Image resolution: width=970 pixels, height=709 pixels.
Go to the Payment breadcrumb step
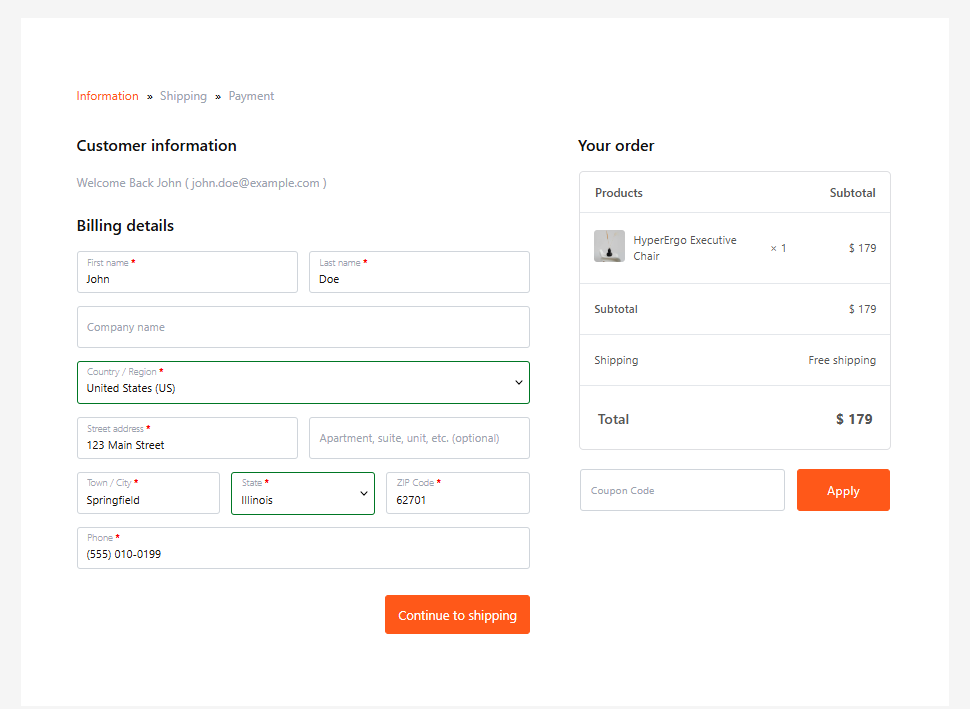click(x=251, y=96)
